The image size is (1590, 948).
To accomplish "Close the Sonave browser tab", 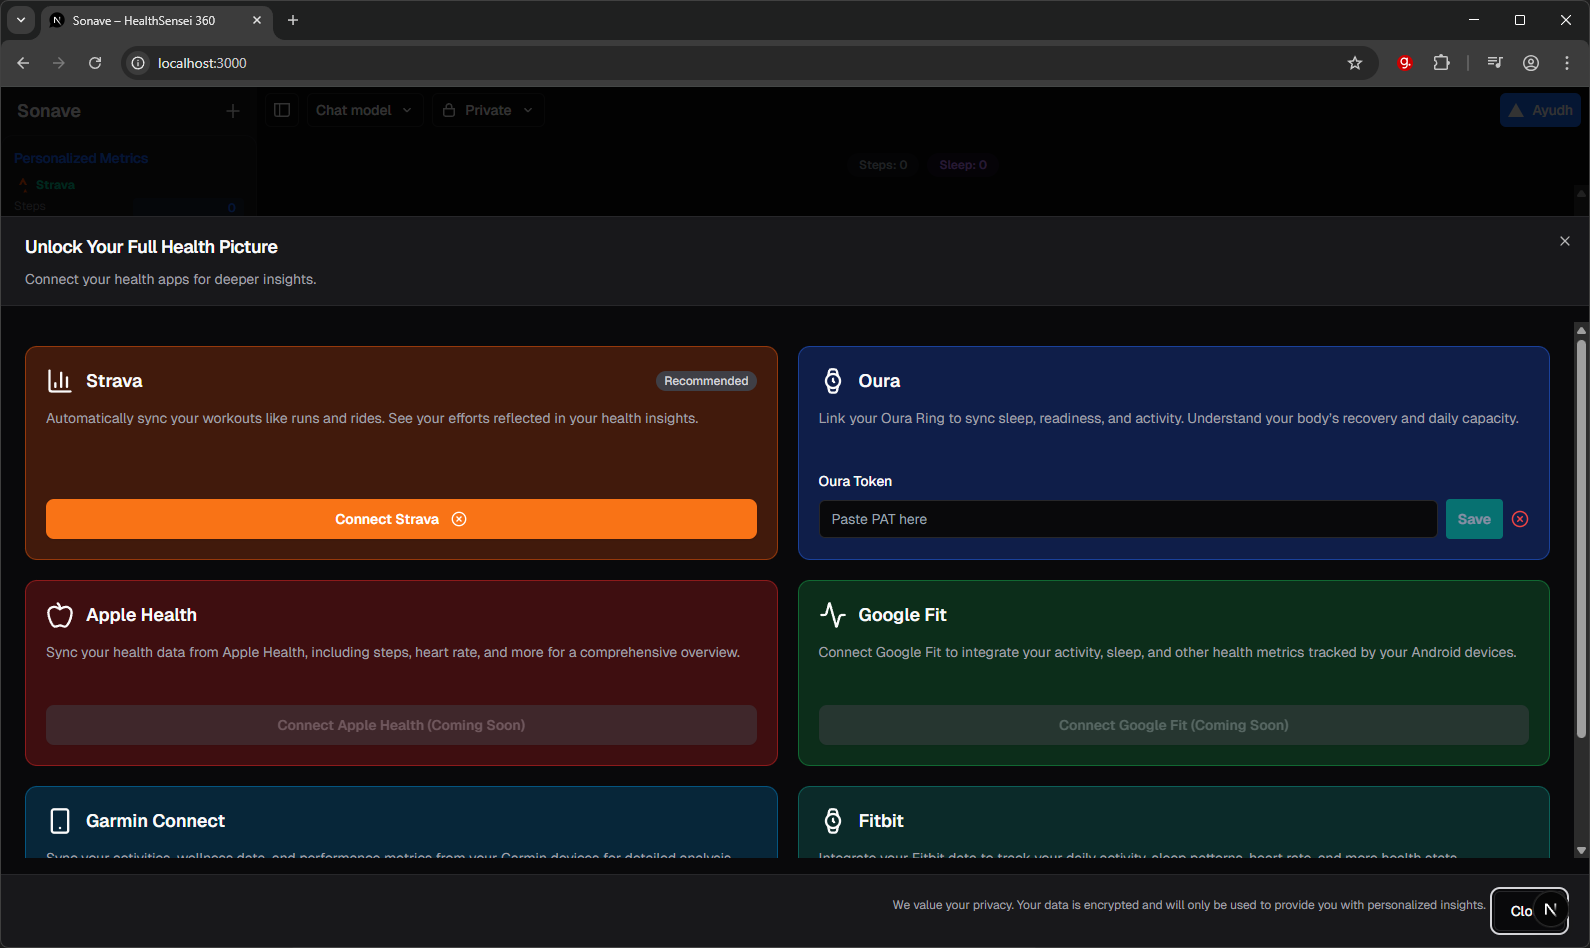I will tap(257, 20).
